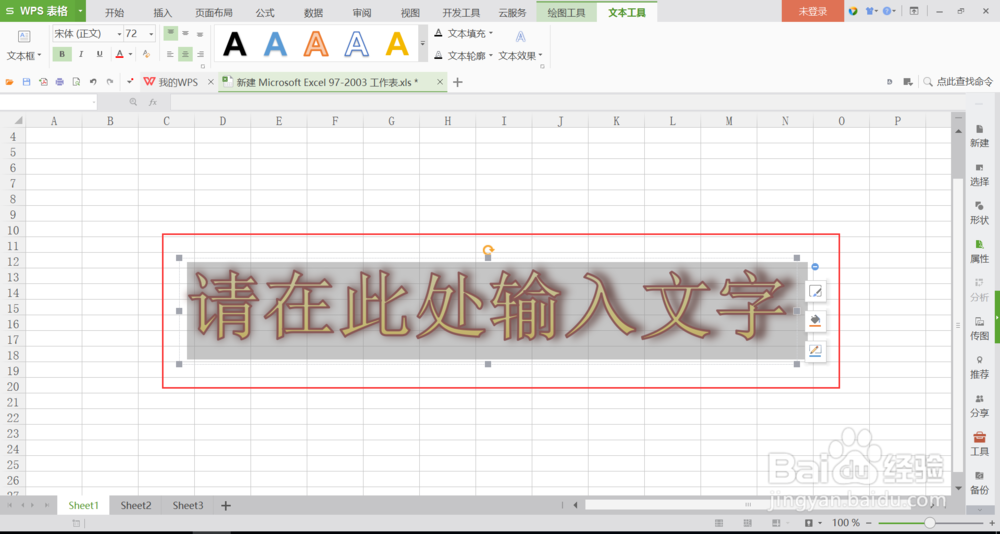Switch to the 插入 ribbon tab
1000x534 pixels.
[163, 13]
